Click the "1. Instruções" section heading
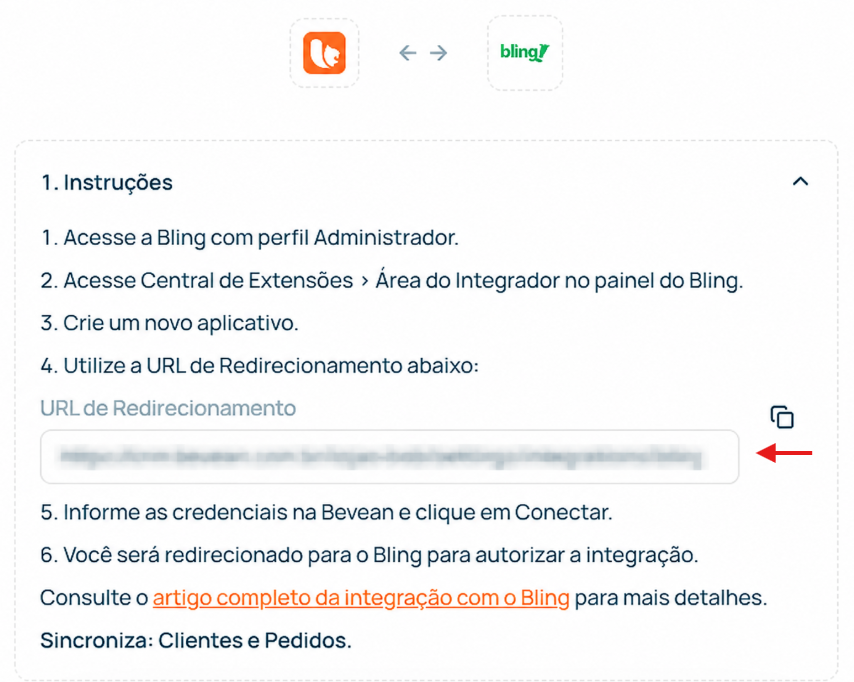The image size is (854, 682). [107, 182]
